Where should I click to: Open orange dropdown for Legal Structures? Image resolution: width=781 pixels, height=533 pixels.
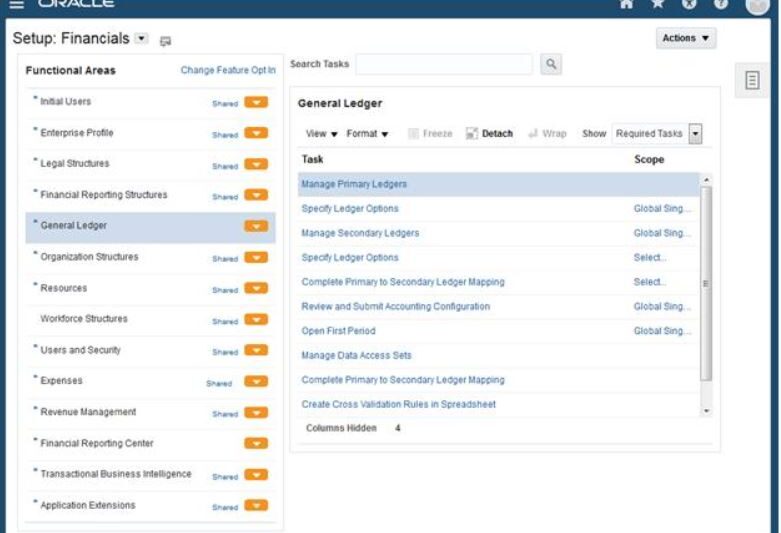pyautogui.click(x=256, y=164)
